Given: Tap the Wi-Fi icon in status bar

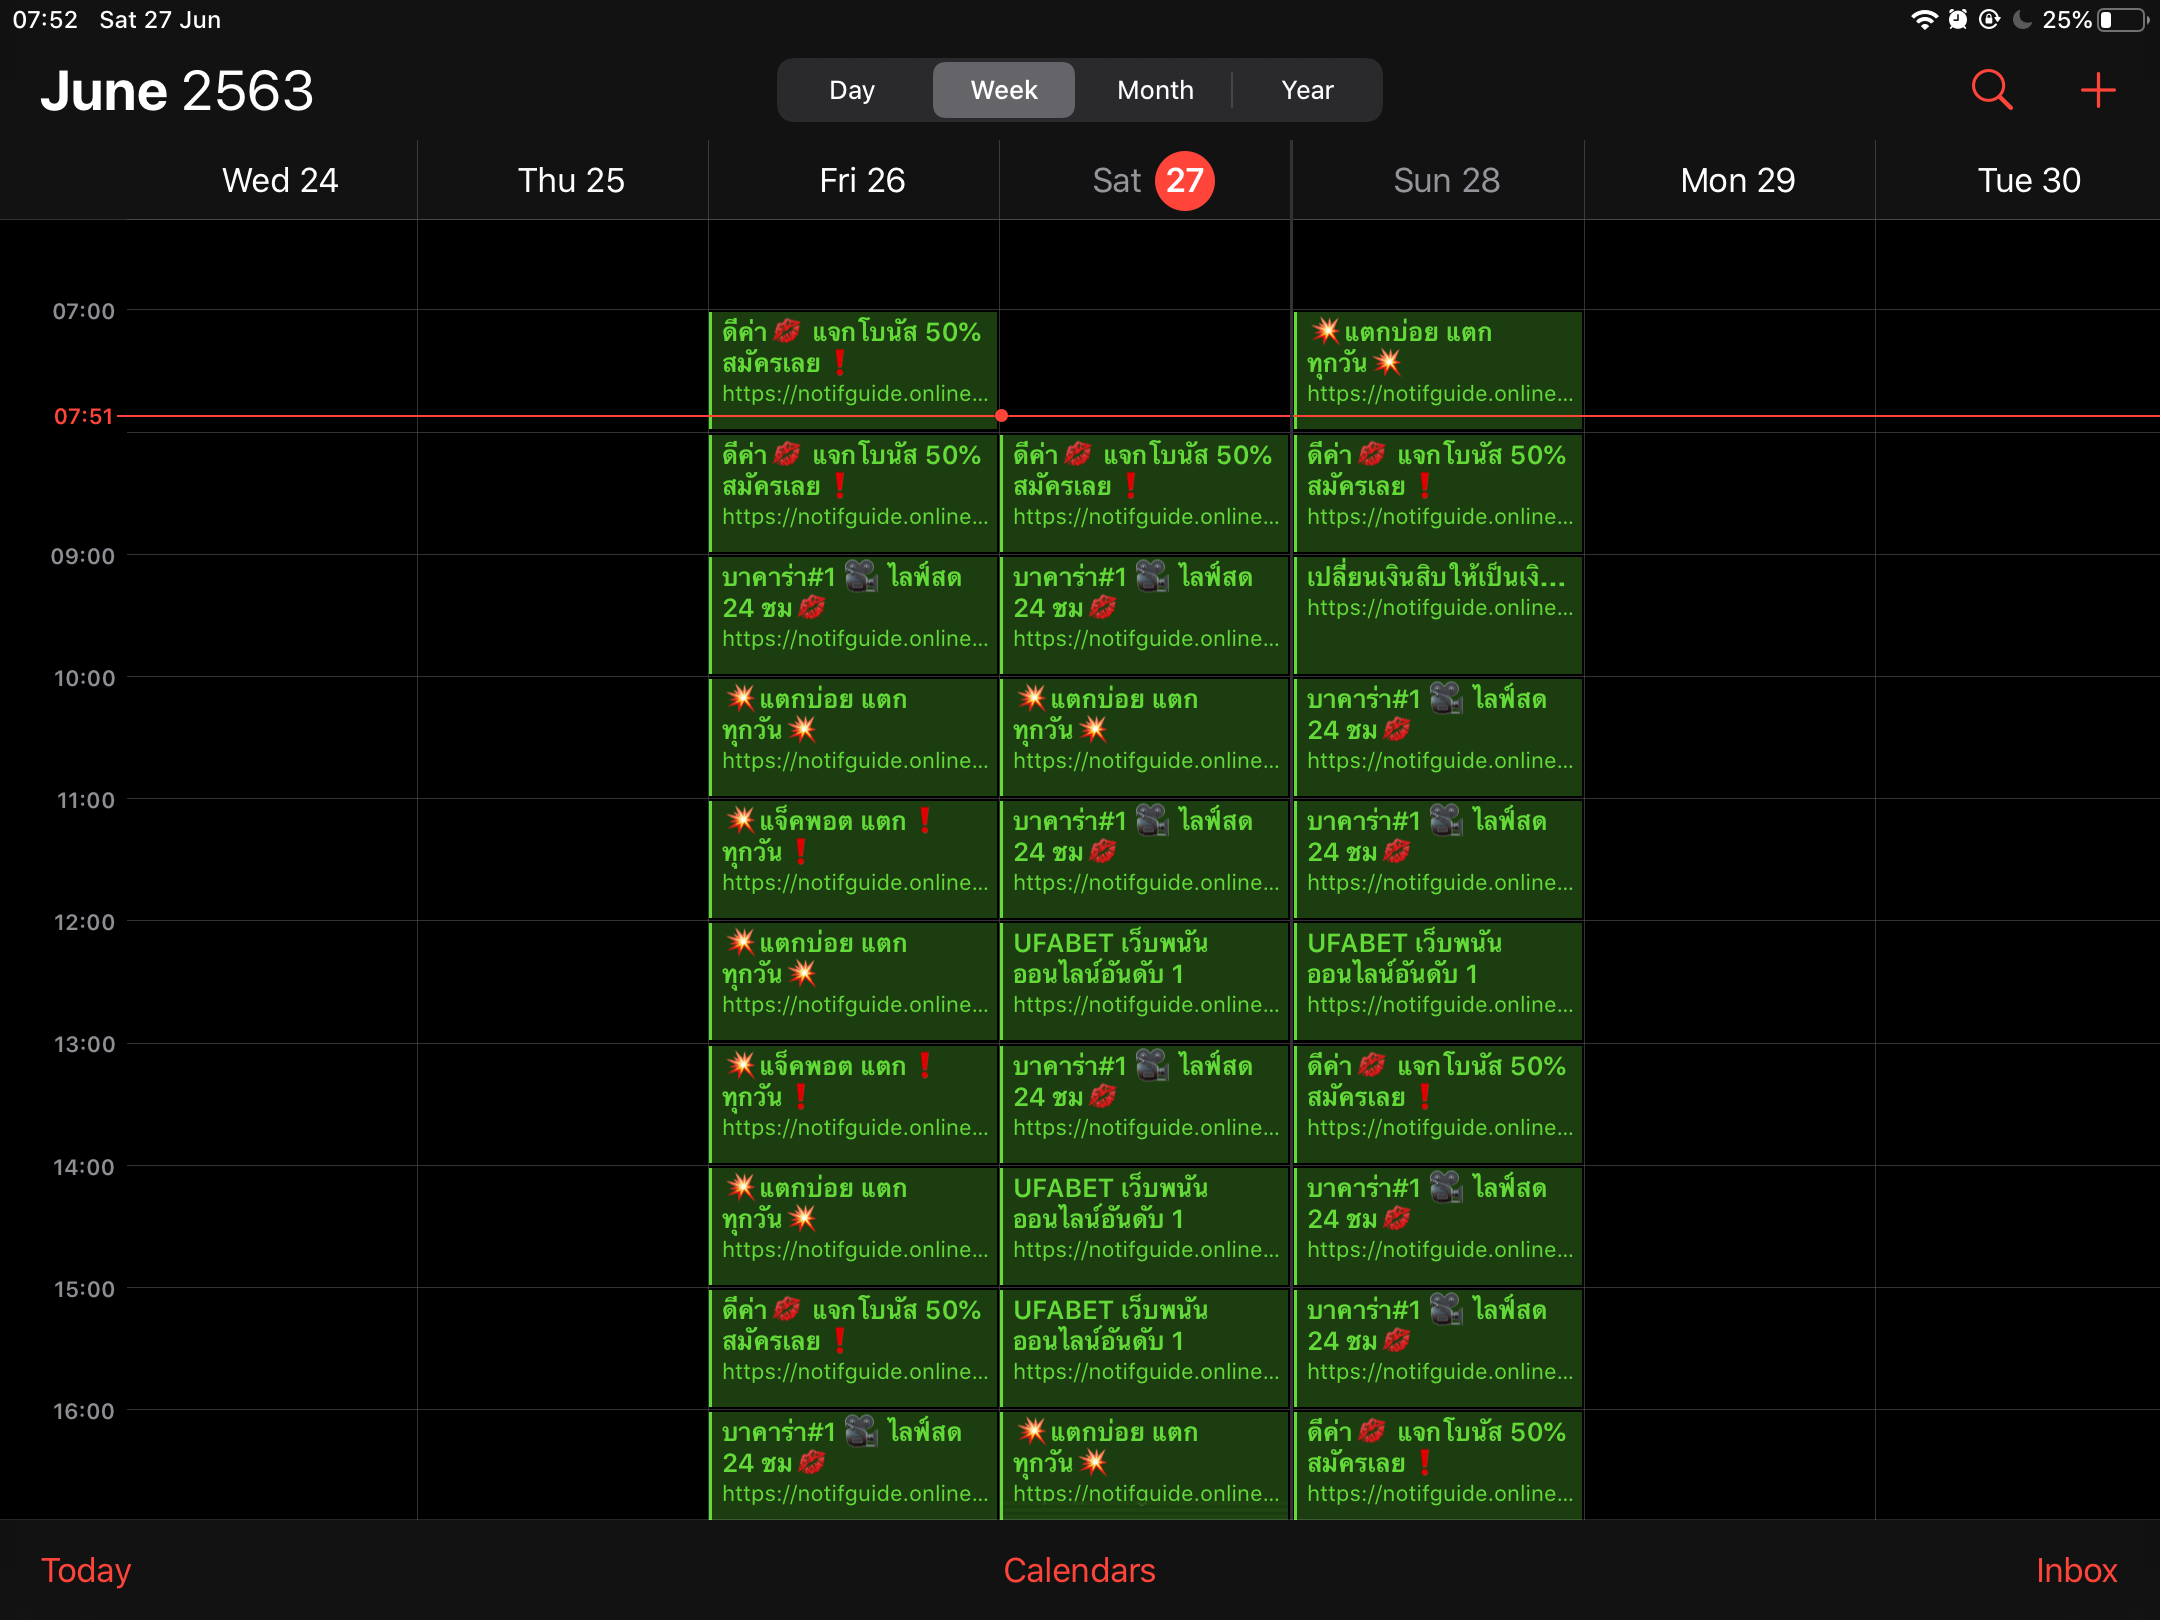Looking at the screenshot, I should (x=1923, y=20).
